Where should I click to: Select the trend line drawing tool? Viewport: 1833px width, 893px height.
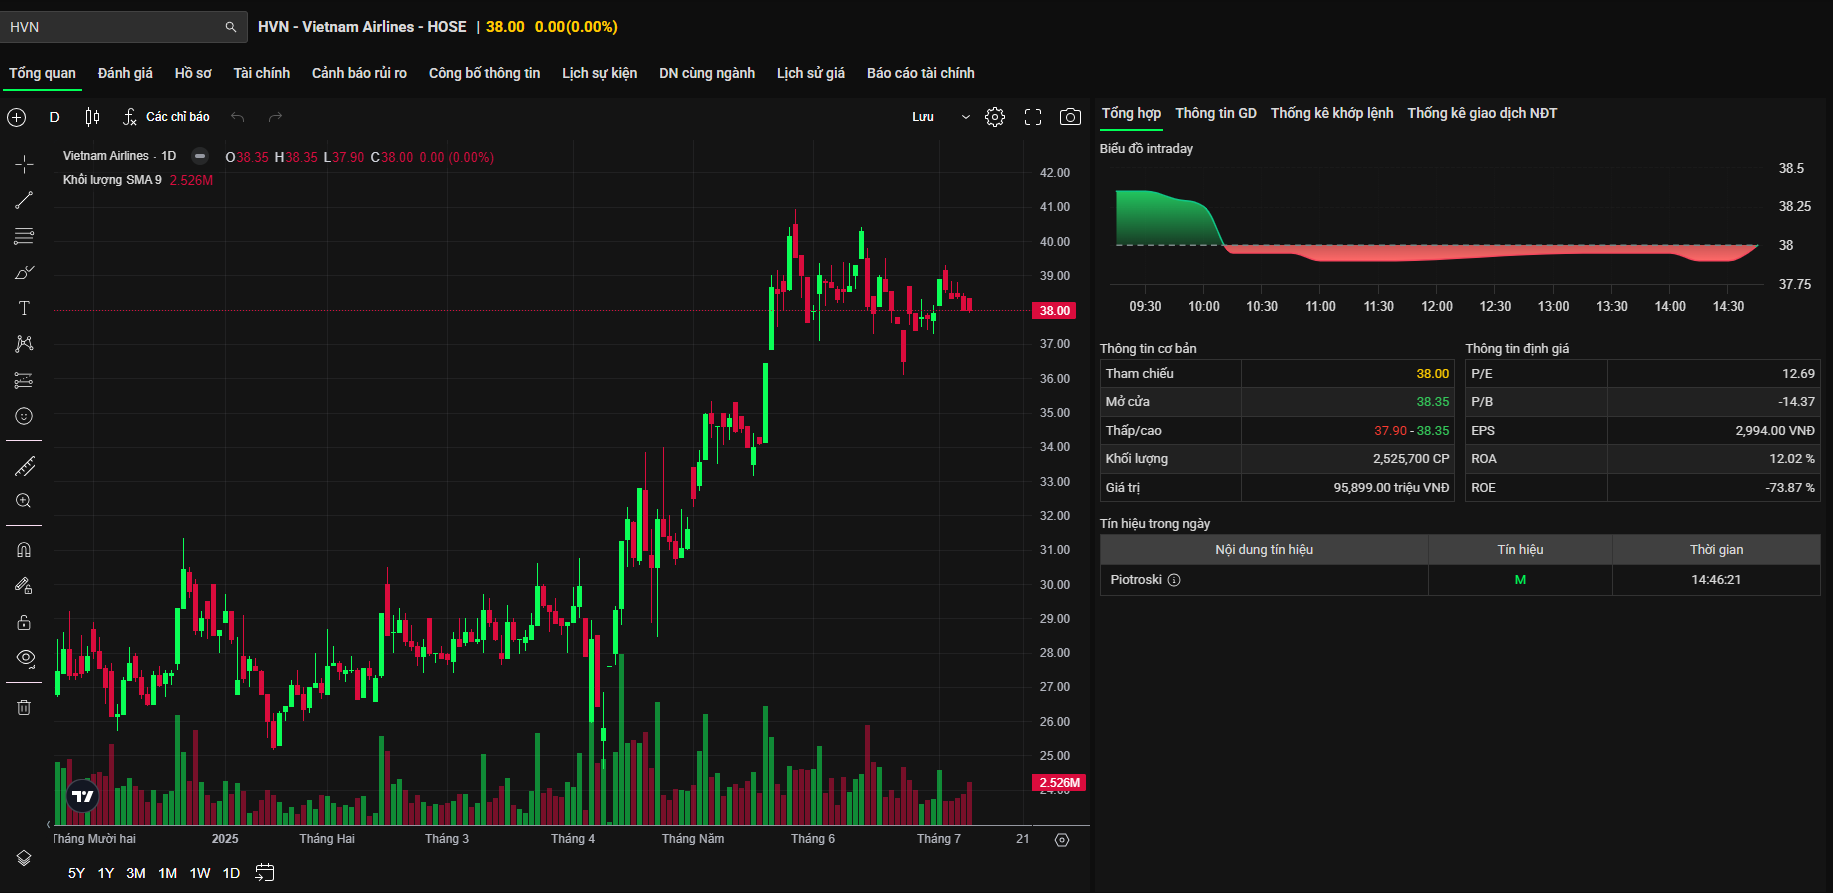(24, 200)
